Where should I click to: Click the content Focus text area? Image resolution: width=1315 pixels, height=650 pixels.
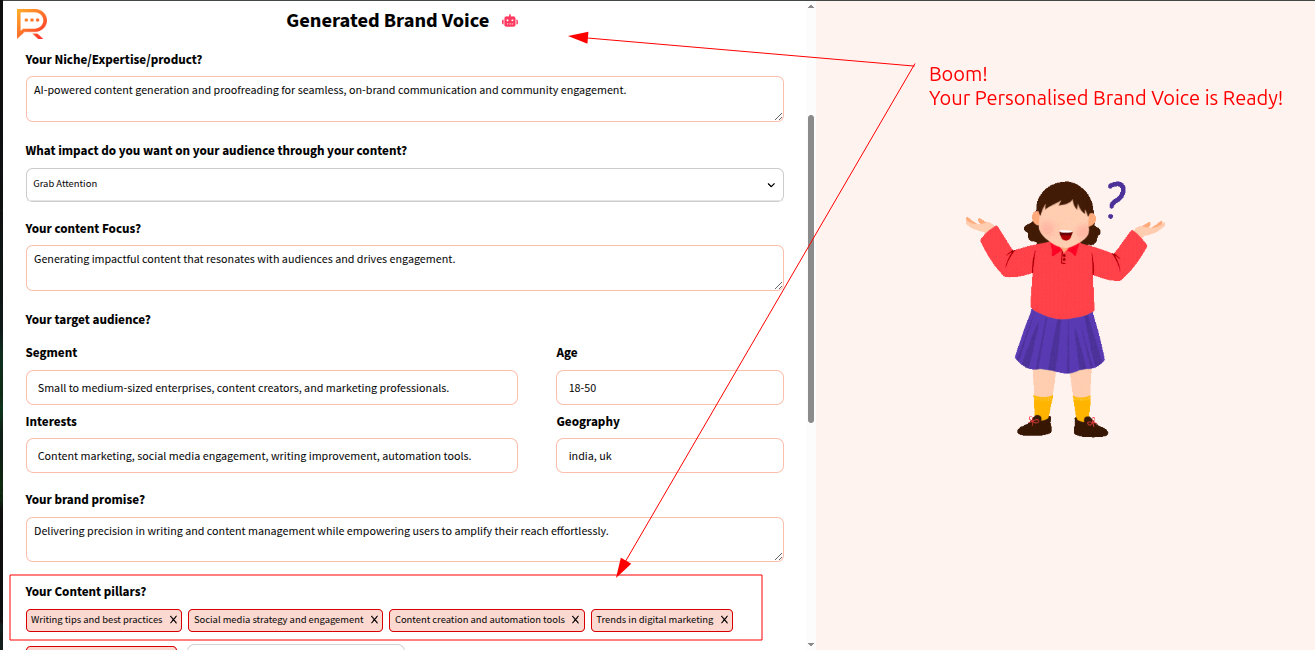404,268
